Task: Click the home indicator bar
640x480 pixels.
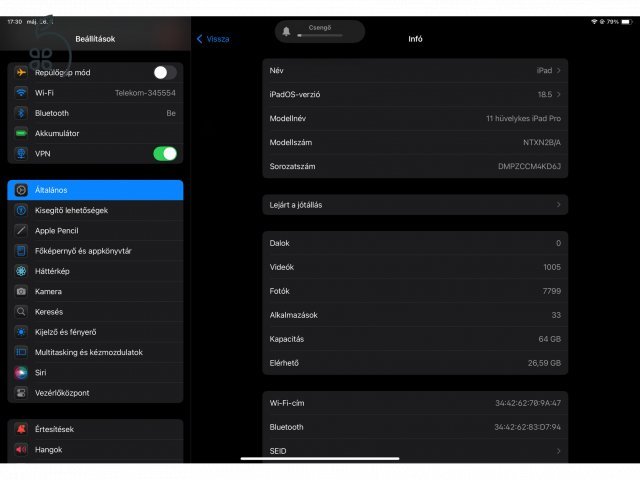Action: coord(320,458)
